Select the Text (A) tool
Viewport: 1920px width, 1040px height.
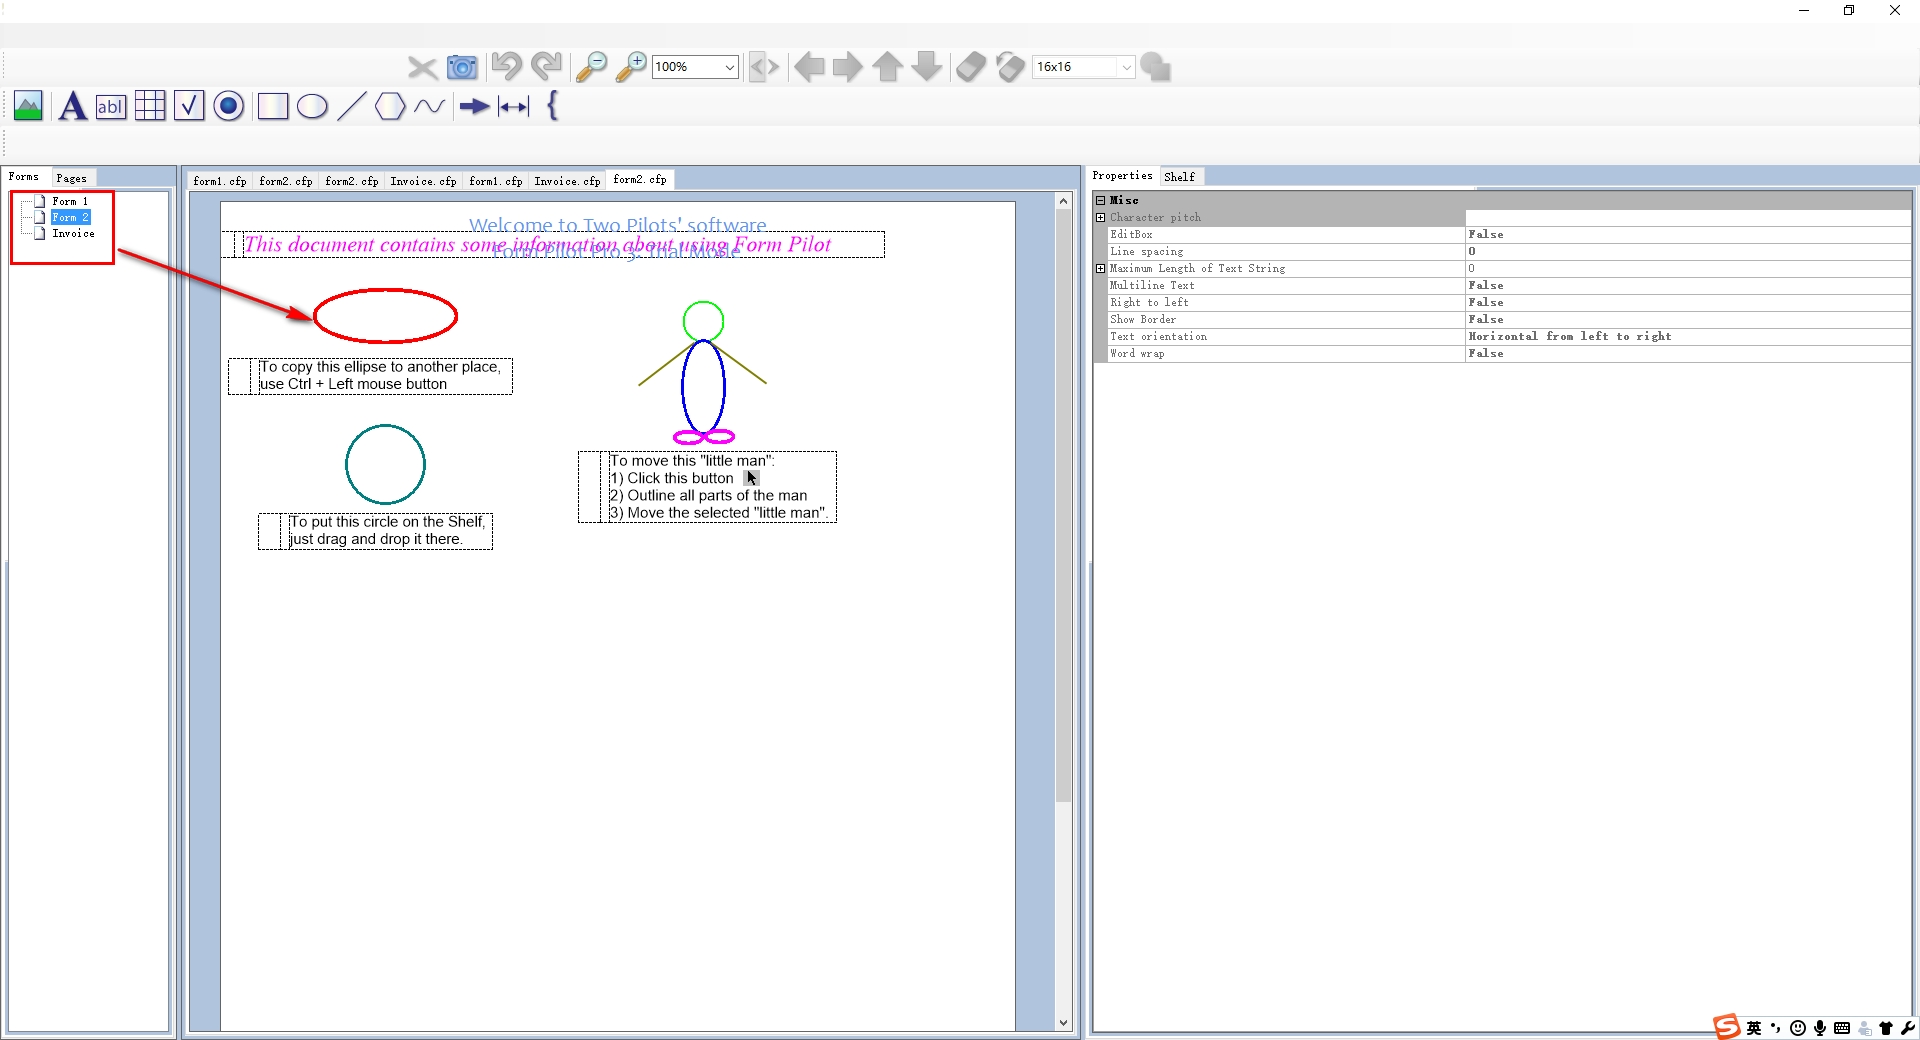tap(71, 105)
